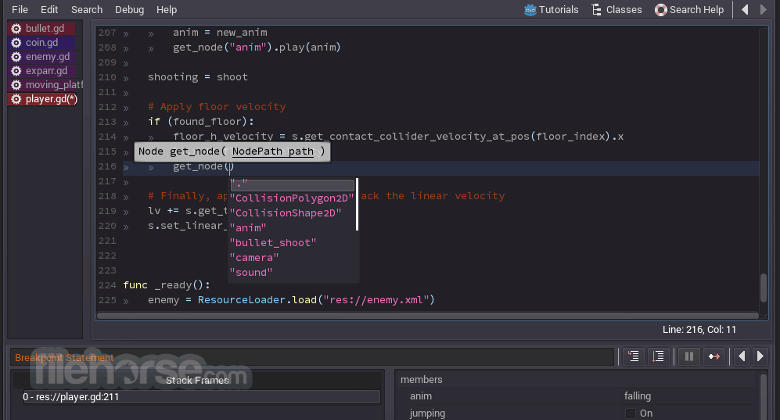Click the Stack Frames header

[x=197, y=381]
